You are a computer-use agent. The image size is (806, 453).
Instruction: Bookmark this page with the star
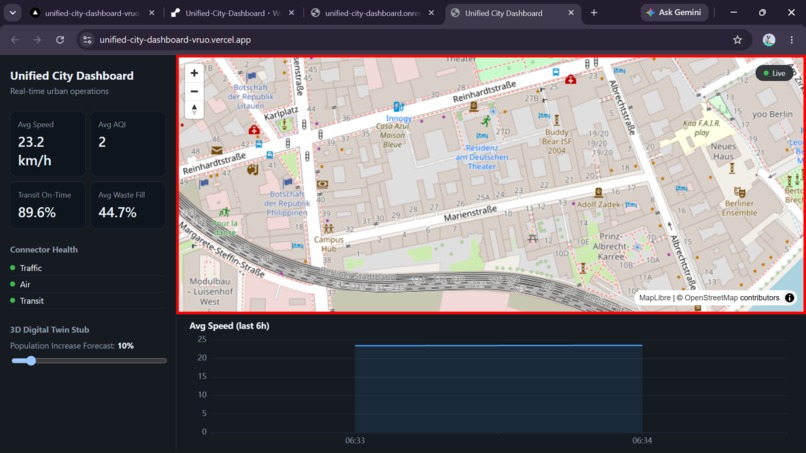pyautogui.click(x=738, y=40)
